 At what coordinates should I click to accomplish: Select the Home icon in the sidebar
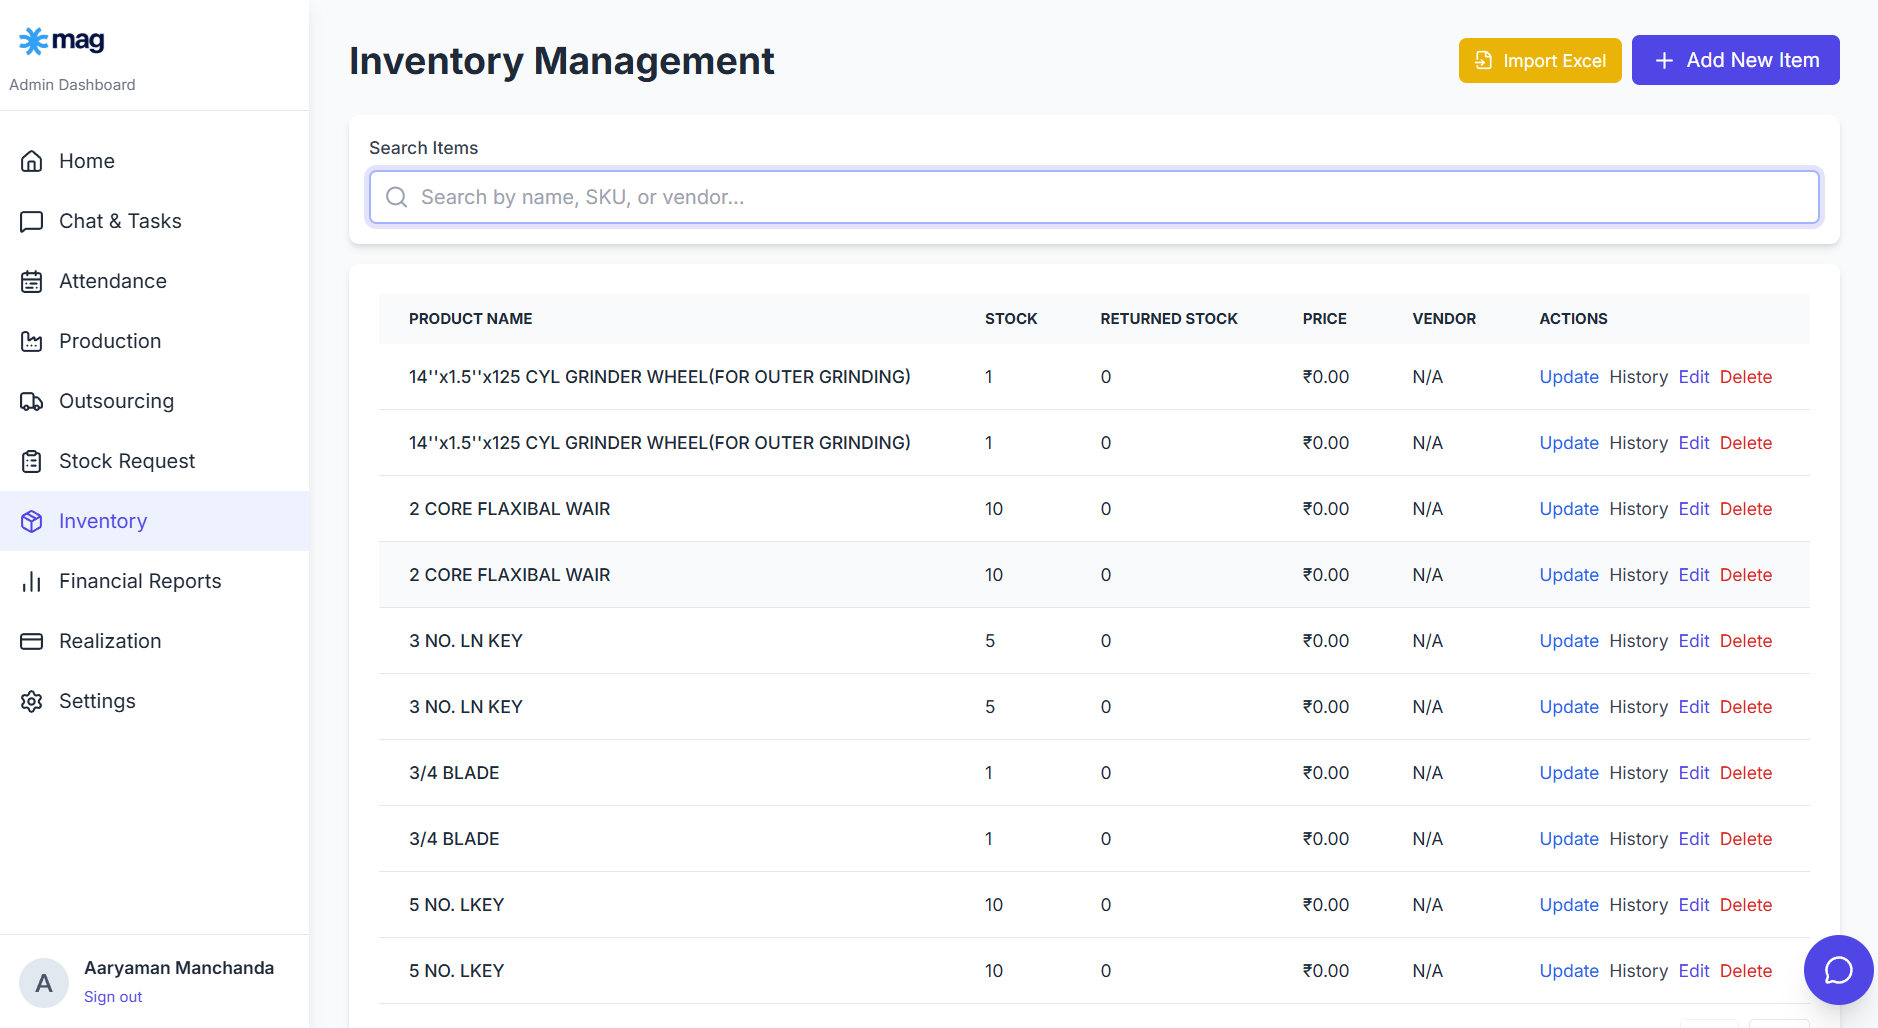click(x=31, y=160)
